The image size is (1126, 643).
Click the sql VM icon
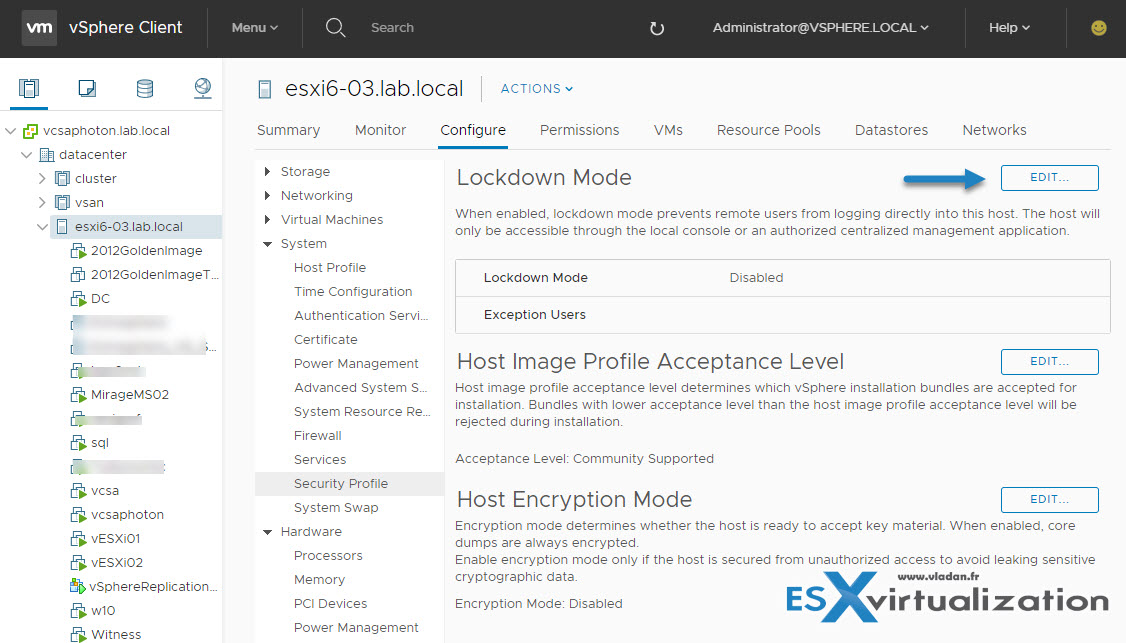point(78,443)
